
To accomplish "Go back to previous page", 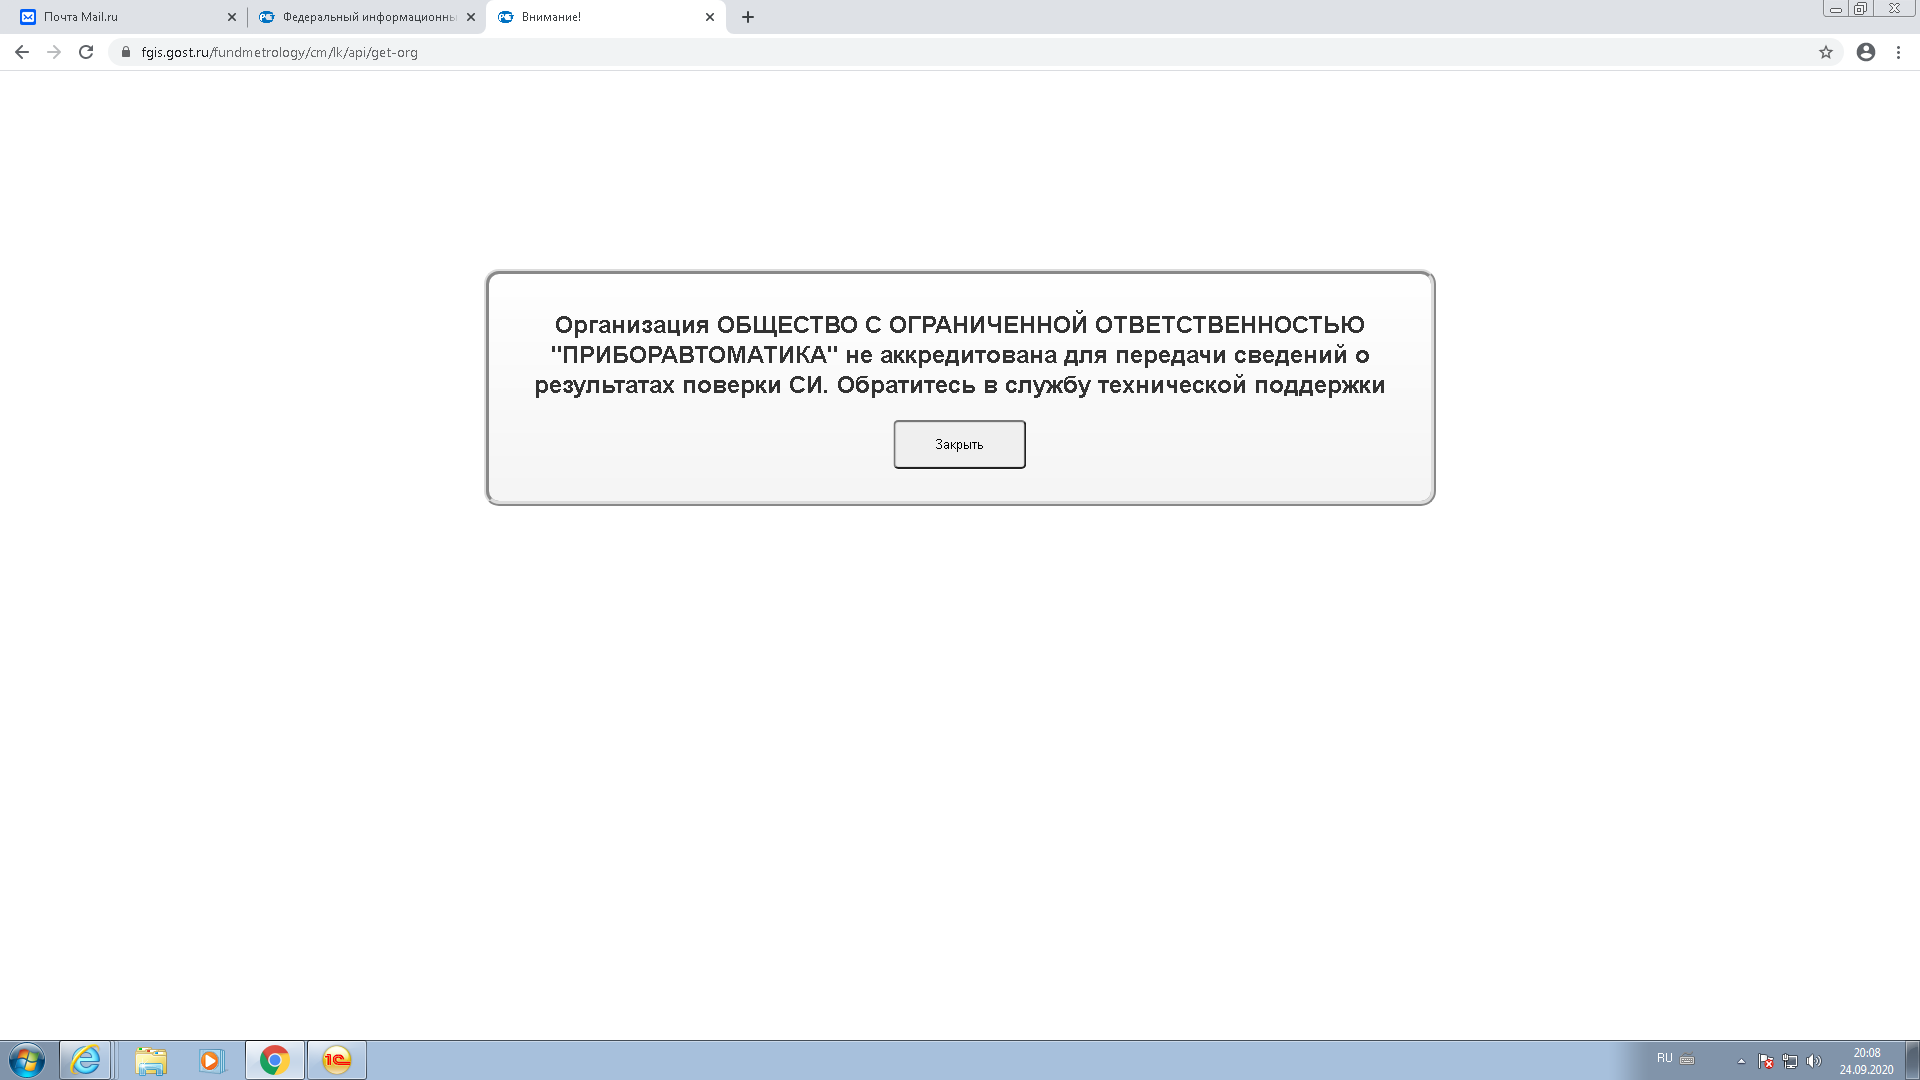I will click(x=22, y=52).
